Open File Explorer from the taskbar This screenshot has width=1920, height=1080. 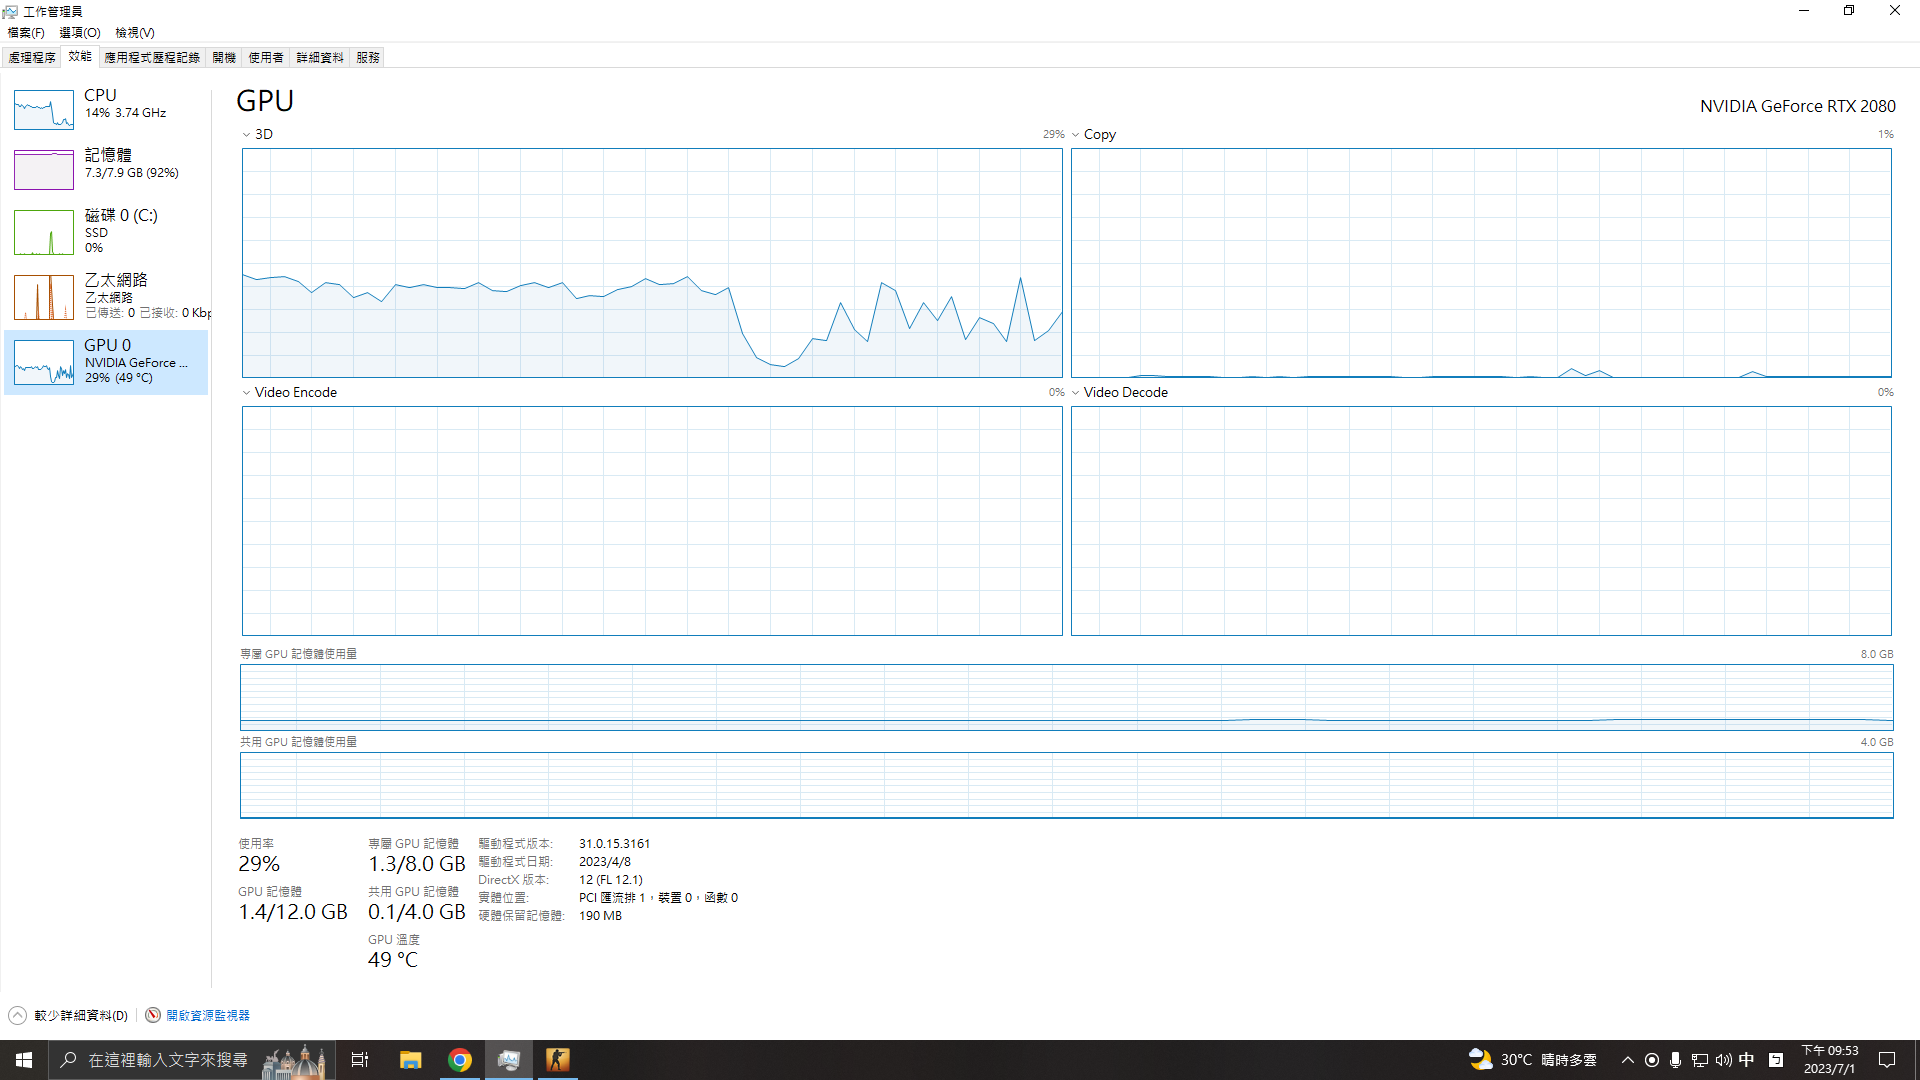tap(410, 1060)
